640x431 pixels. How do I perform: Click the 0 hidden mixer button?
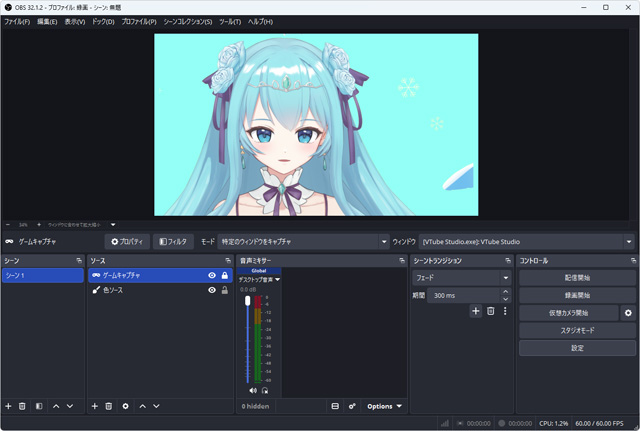[x=256, y=406]
